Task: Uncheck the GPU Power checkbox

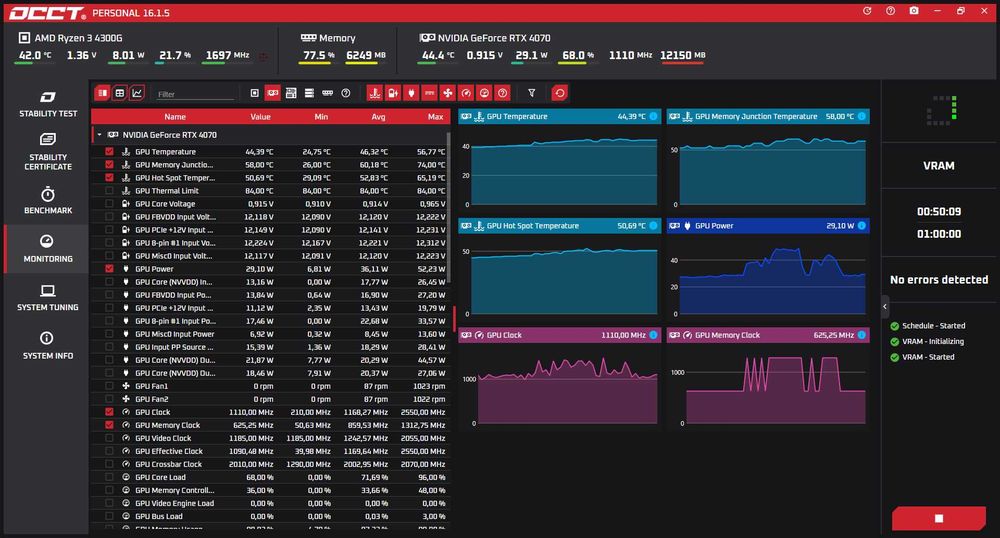Action: pos(109,268)
